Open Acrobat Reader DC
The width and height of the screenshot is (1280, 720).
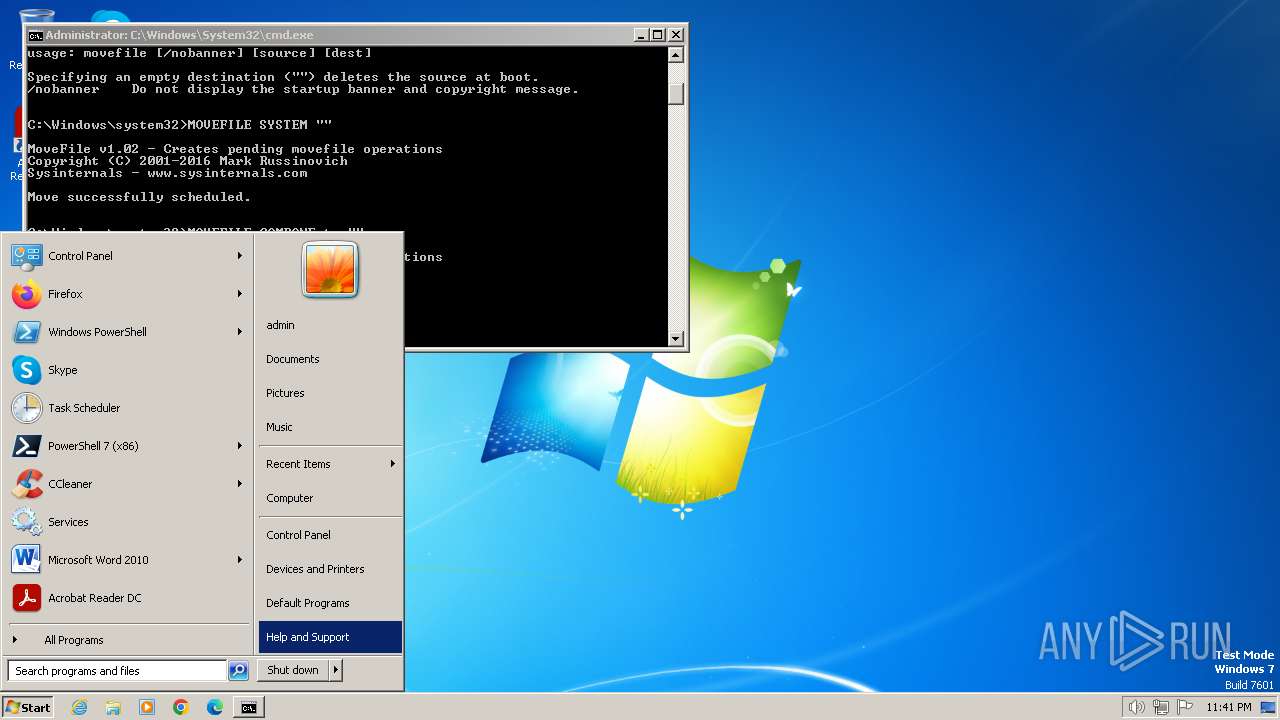point(127,598)
